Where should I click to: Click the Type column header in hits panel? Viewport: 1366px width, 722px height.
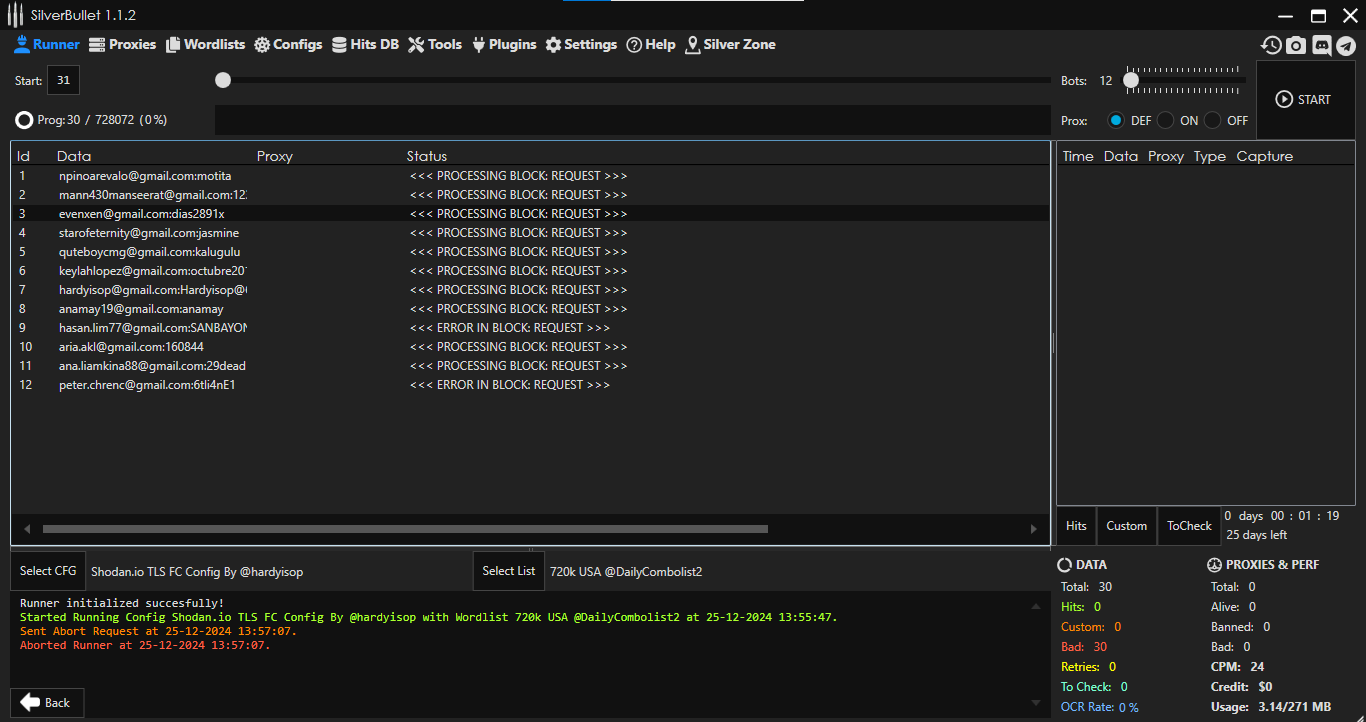tap(1210, 156)
